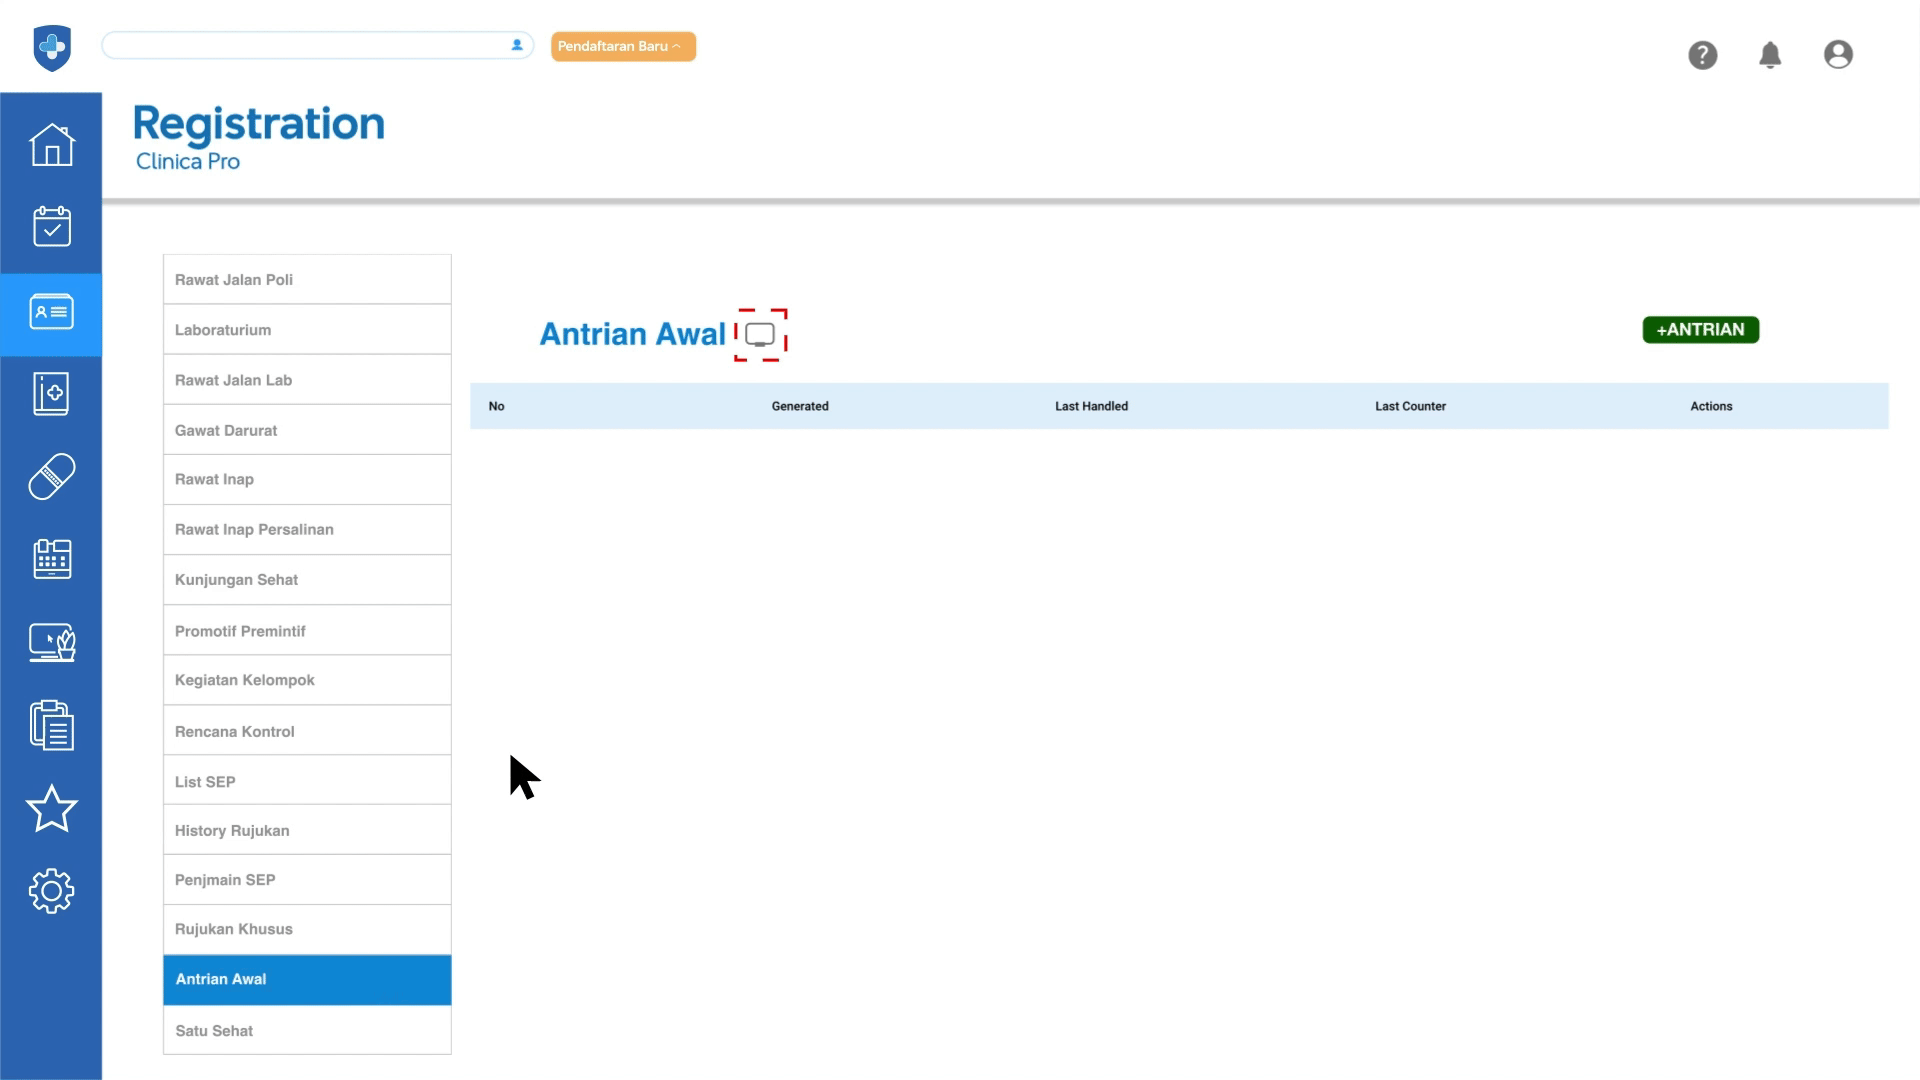Open the help question mark icon
Image resolution: width=1920 pixels, height=1080 pixels.
click(1702, 55)
